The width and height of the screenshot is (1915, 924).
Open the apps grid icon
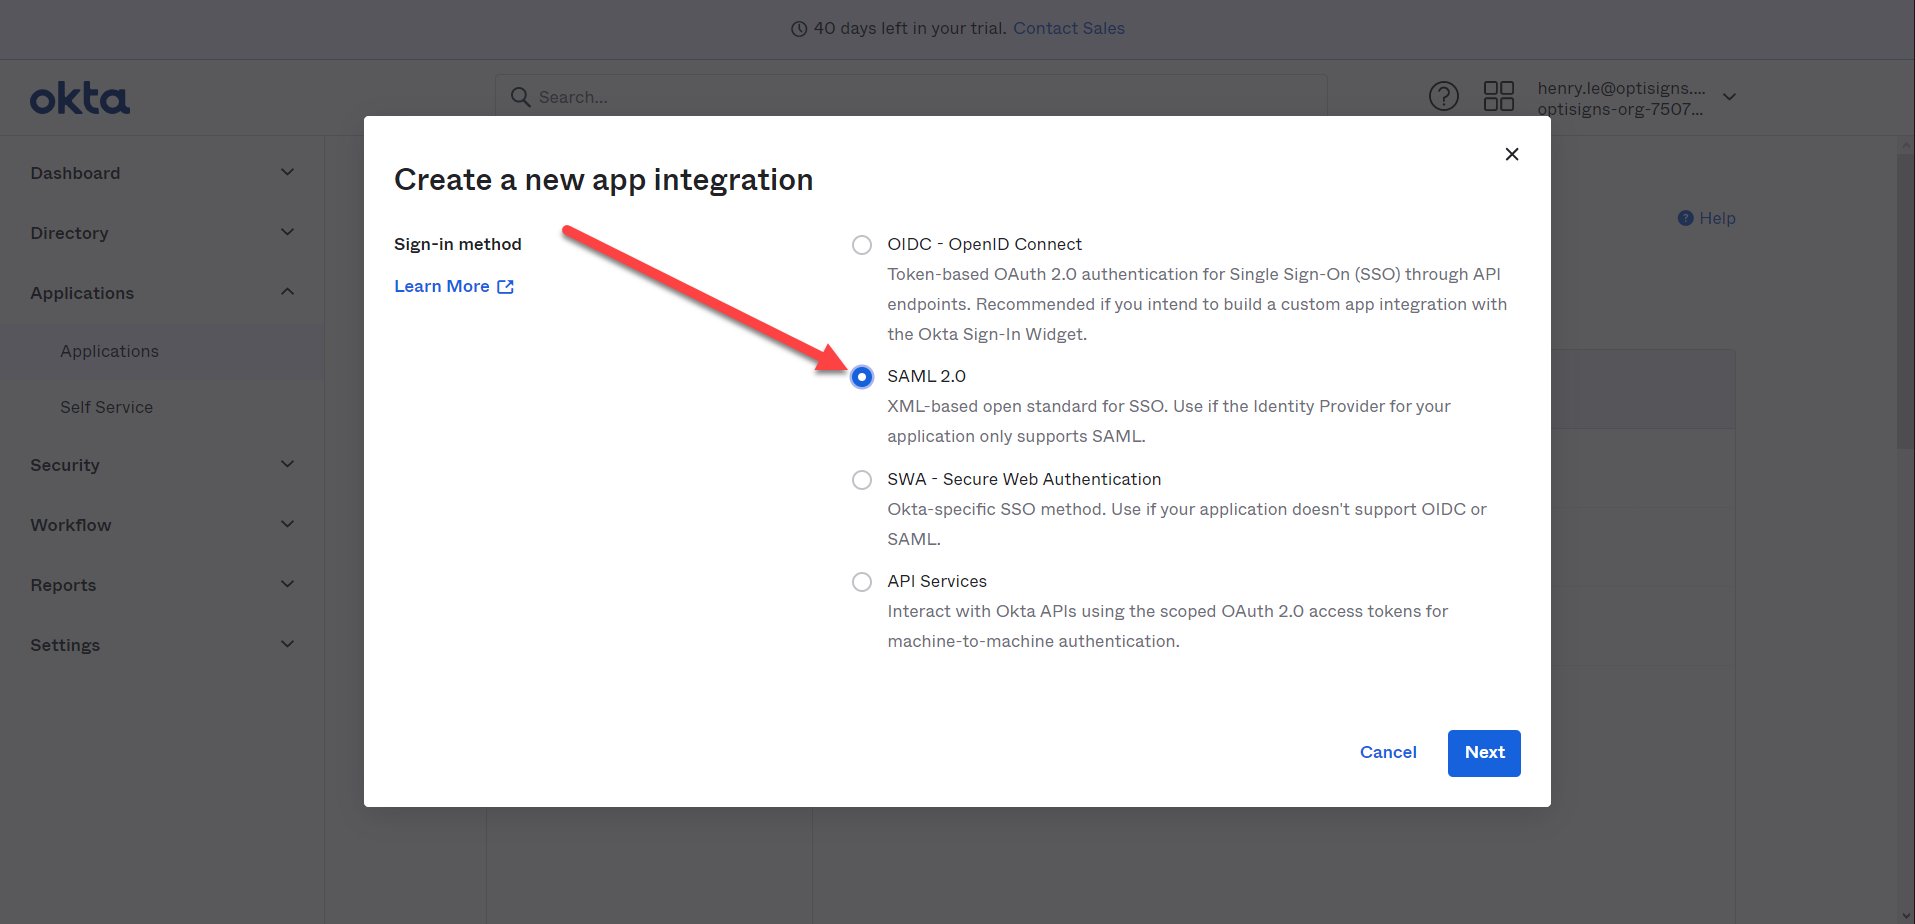pyautogui.click(x=1498, y=96)
